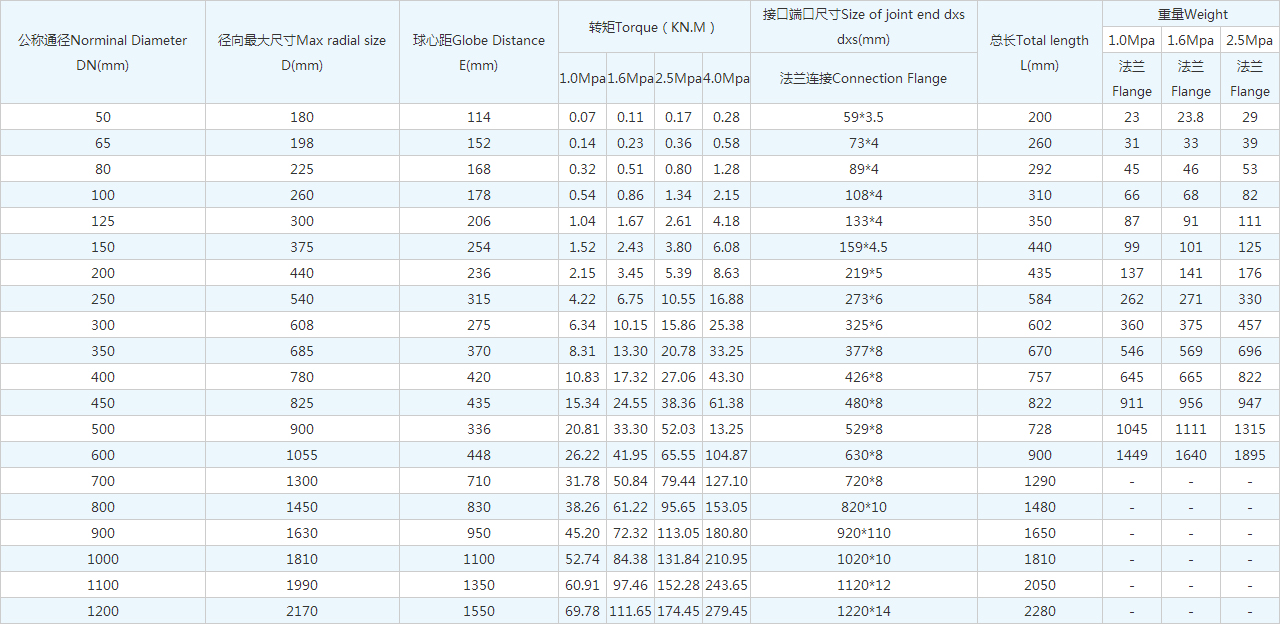
Task: Select the Torque (KN.M) header cell
Action: pos(653,27)
